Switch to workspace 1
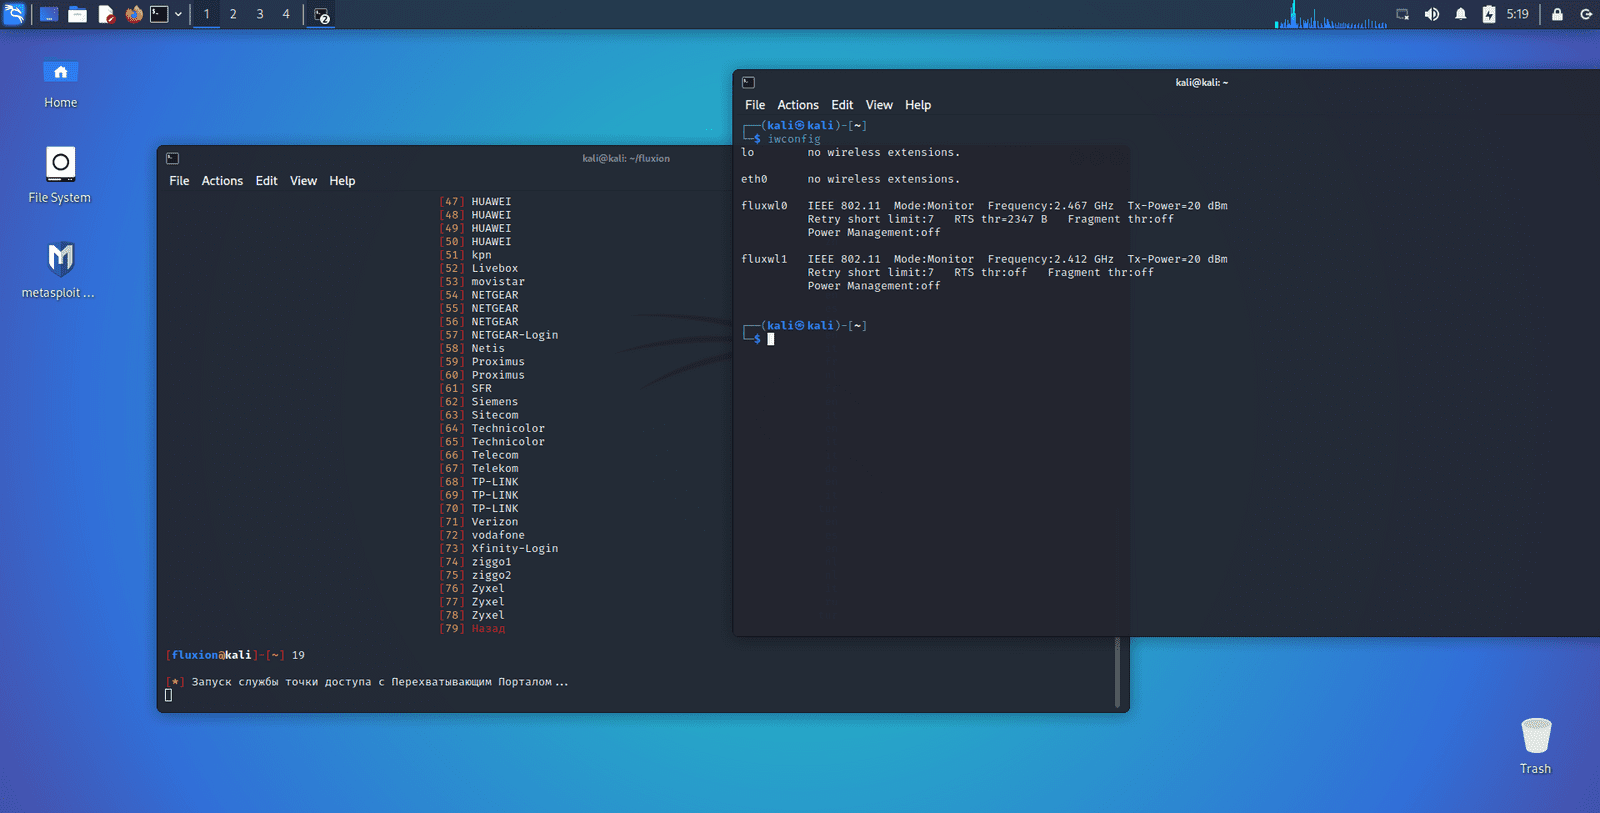The image size is (1600, 813). (207, 14)
